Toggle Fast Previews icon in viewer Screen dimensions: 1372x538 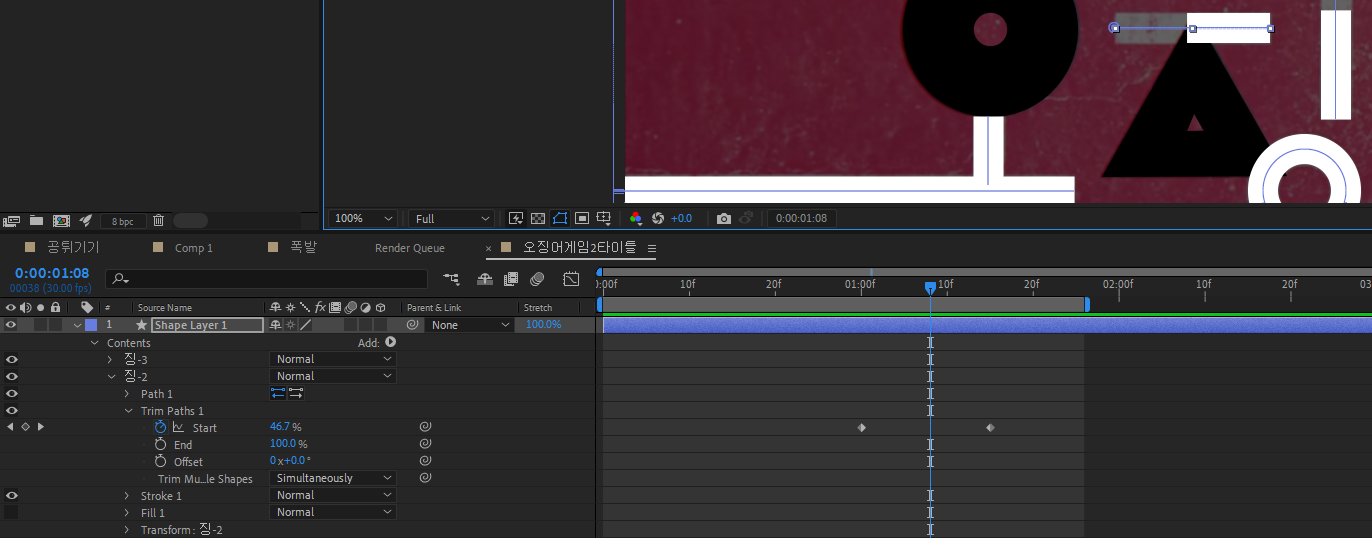[516, 218]
